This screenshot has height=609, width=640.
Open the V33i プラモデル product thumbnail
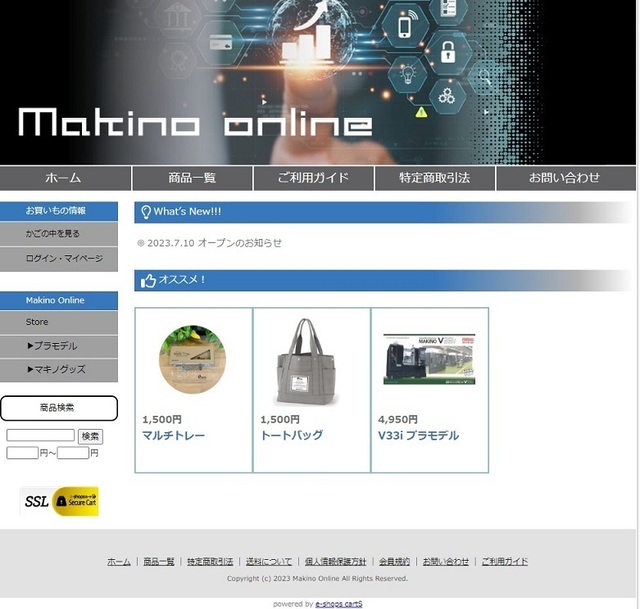(429, 360)
